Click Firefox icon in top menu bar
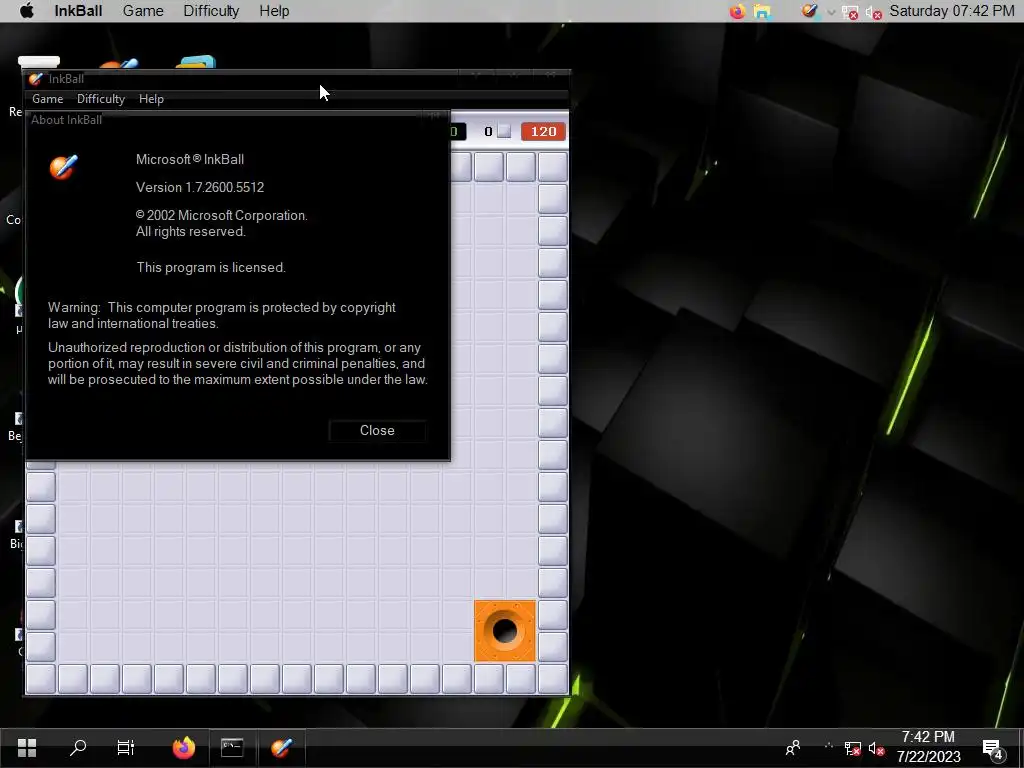This screenshot has width=1024, height=768. click(x=737, y=11)
